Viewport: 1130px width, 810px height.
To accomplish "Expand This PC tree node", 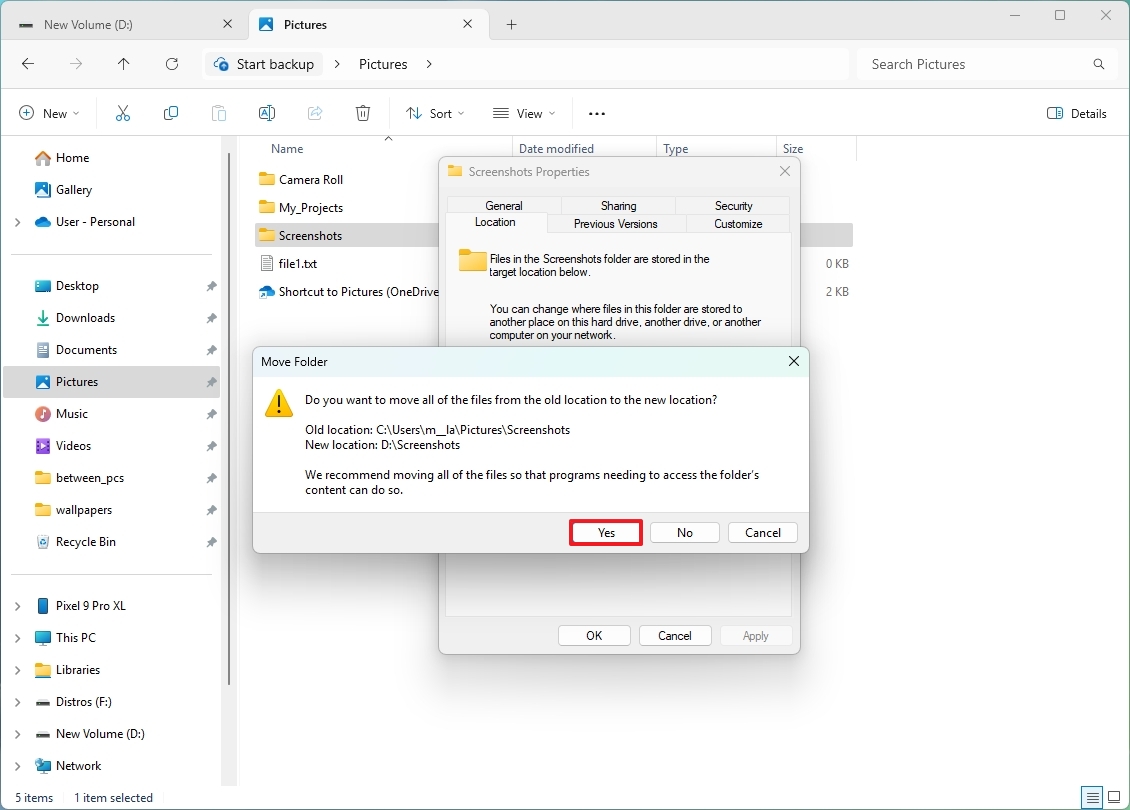I will (x=17, y=638).
